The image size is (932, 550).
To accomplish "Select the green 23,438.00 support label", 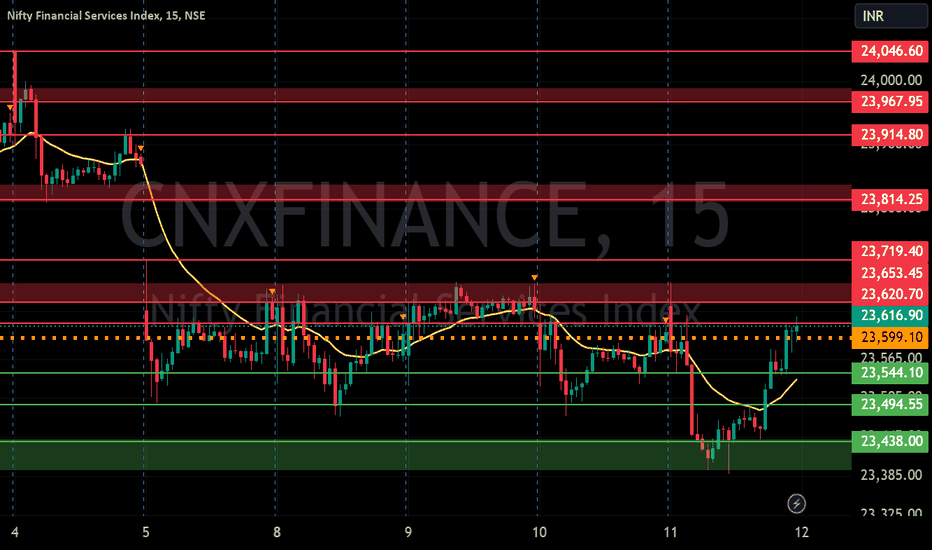I will tap(890, 441).
